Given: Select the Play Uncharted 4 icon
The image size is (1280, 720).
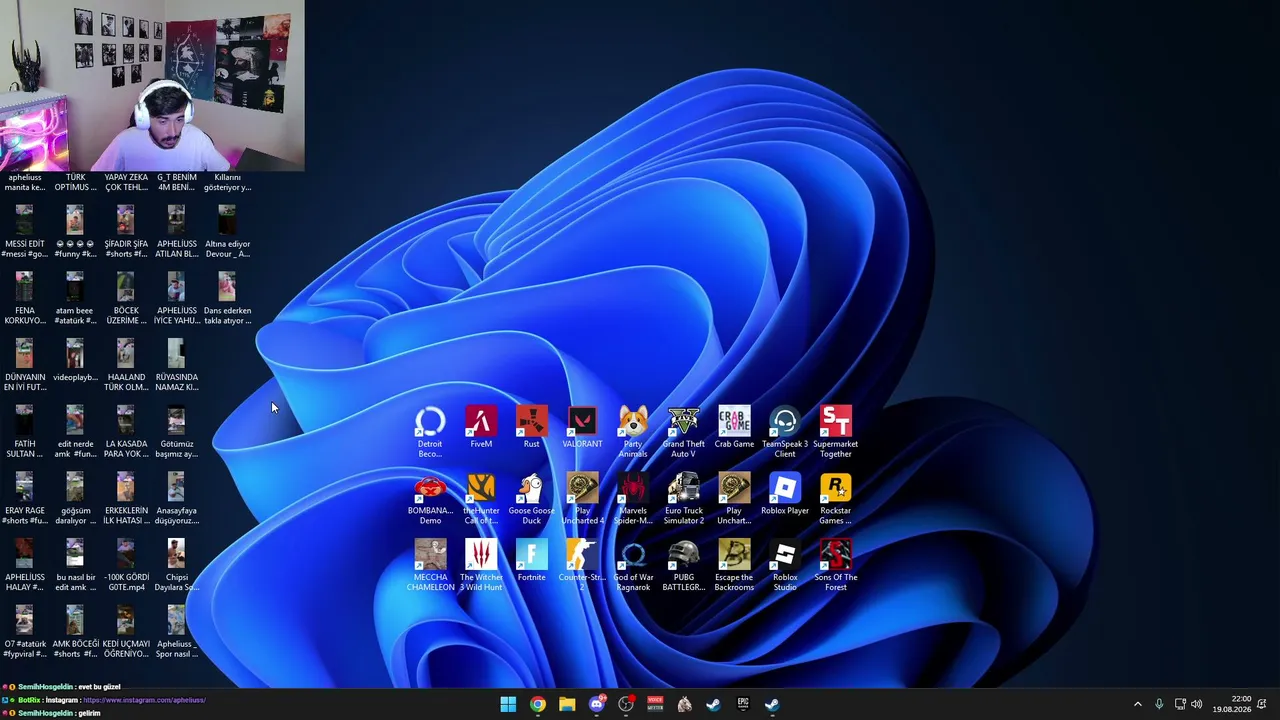Looking at the screenshot, I should pyautogui.click(x=582, y=498).
